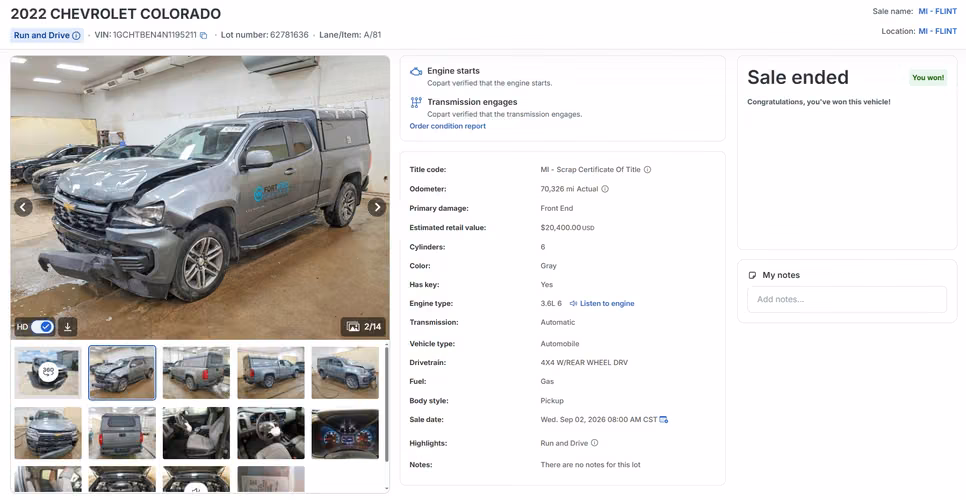Click the 4X4 W/REAR WHEEL DRV value
This screenshot has height=500, width=966.
coord(584,363)
